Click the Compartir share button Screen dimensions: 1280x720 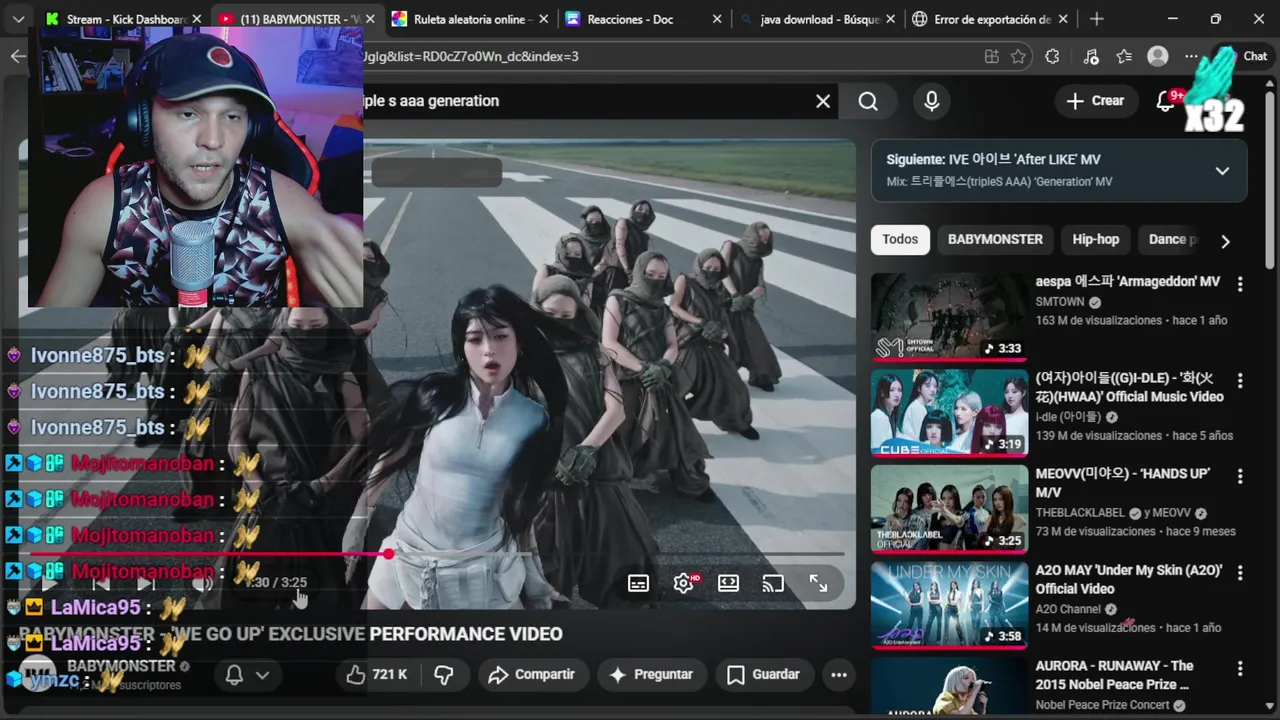[531, 675]
